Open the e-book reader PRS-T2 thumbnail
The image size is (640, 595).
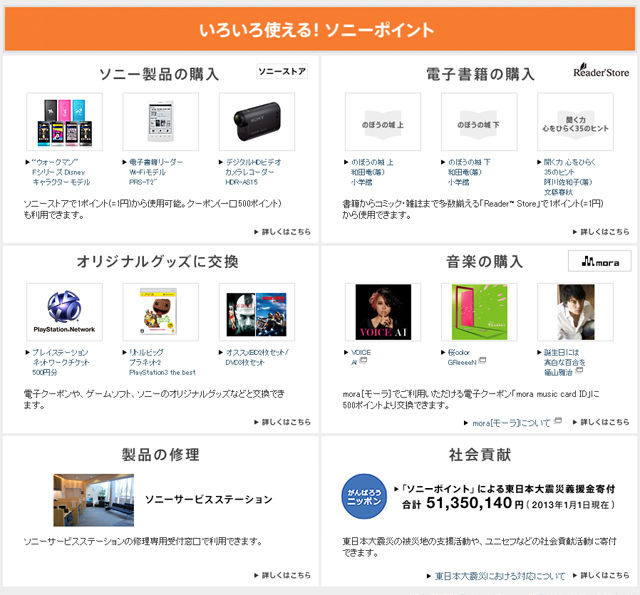160,122
